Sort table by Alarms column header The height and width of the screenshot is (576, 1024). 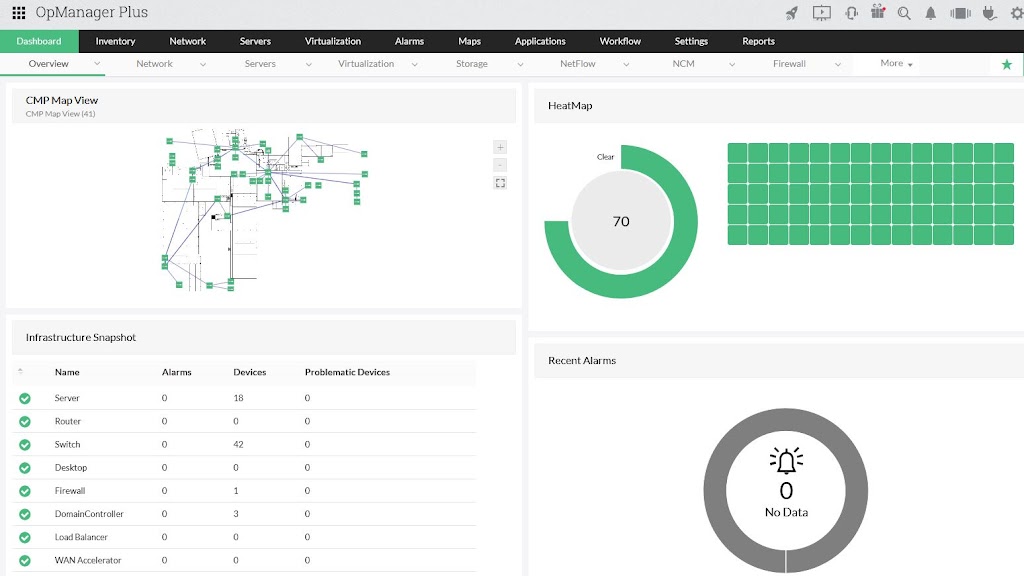tap(176, 372)
